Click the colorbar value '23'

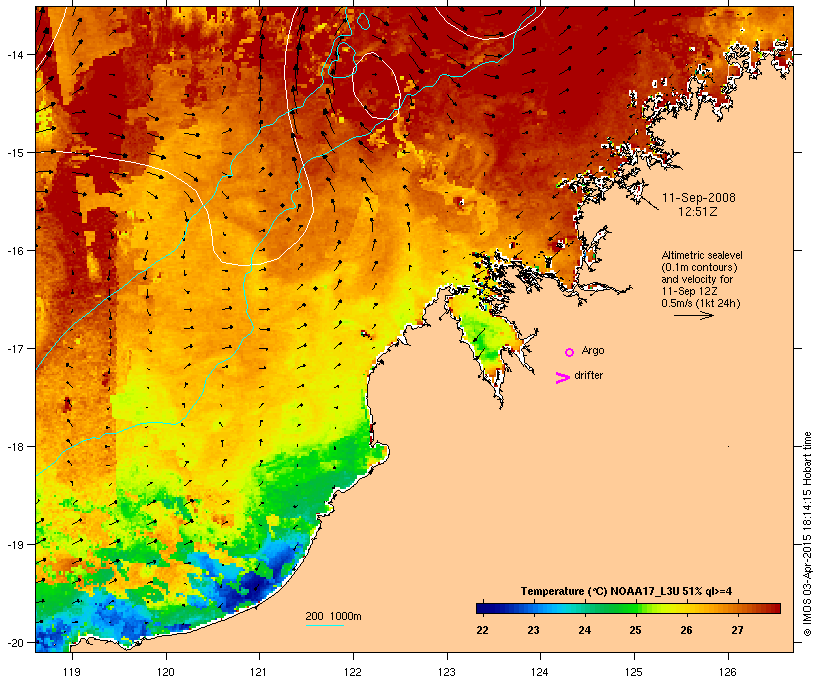pos(533,630)
